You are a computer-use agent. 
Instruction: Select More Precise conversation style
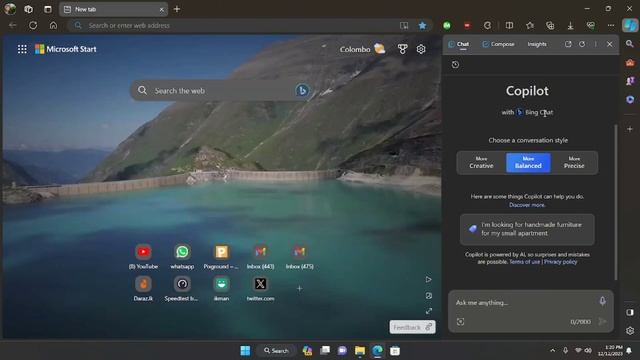point(574,162)
